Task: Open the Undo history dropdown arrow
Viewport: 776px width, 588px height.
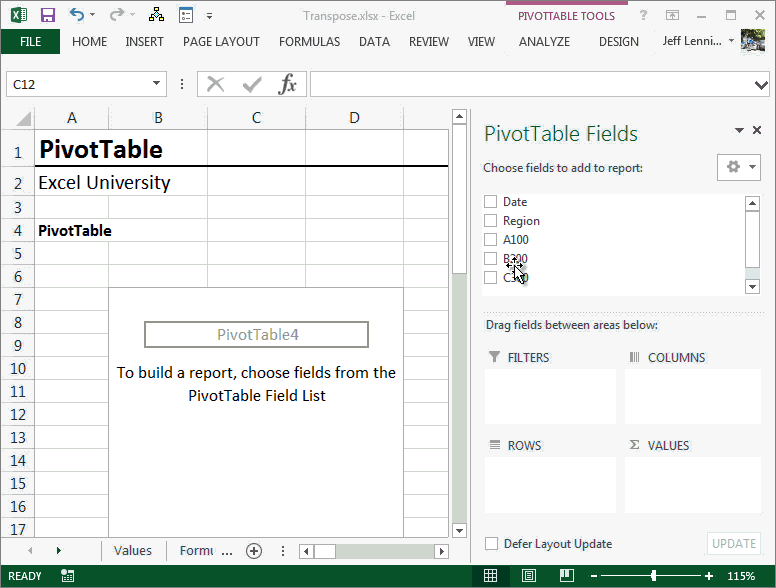Action: coord(92,15)
